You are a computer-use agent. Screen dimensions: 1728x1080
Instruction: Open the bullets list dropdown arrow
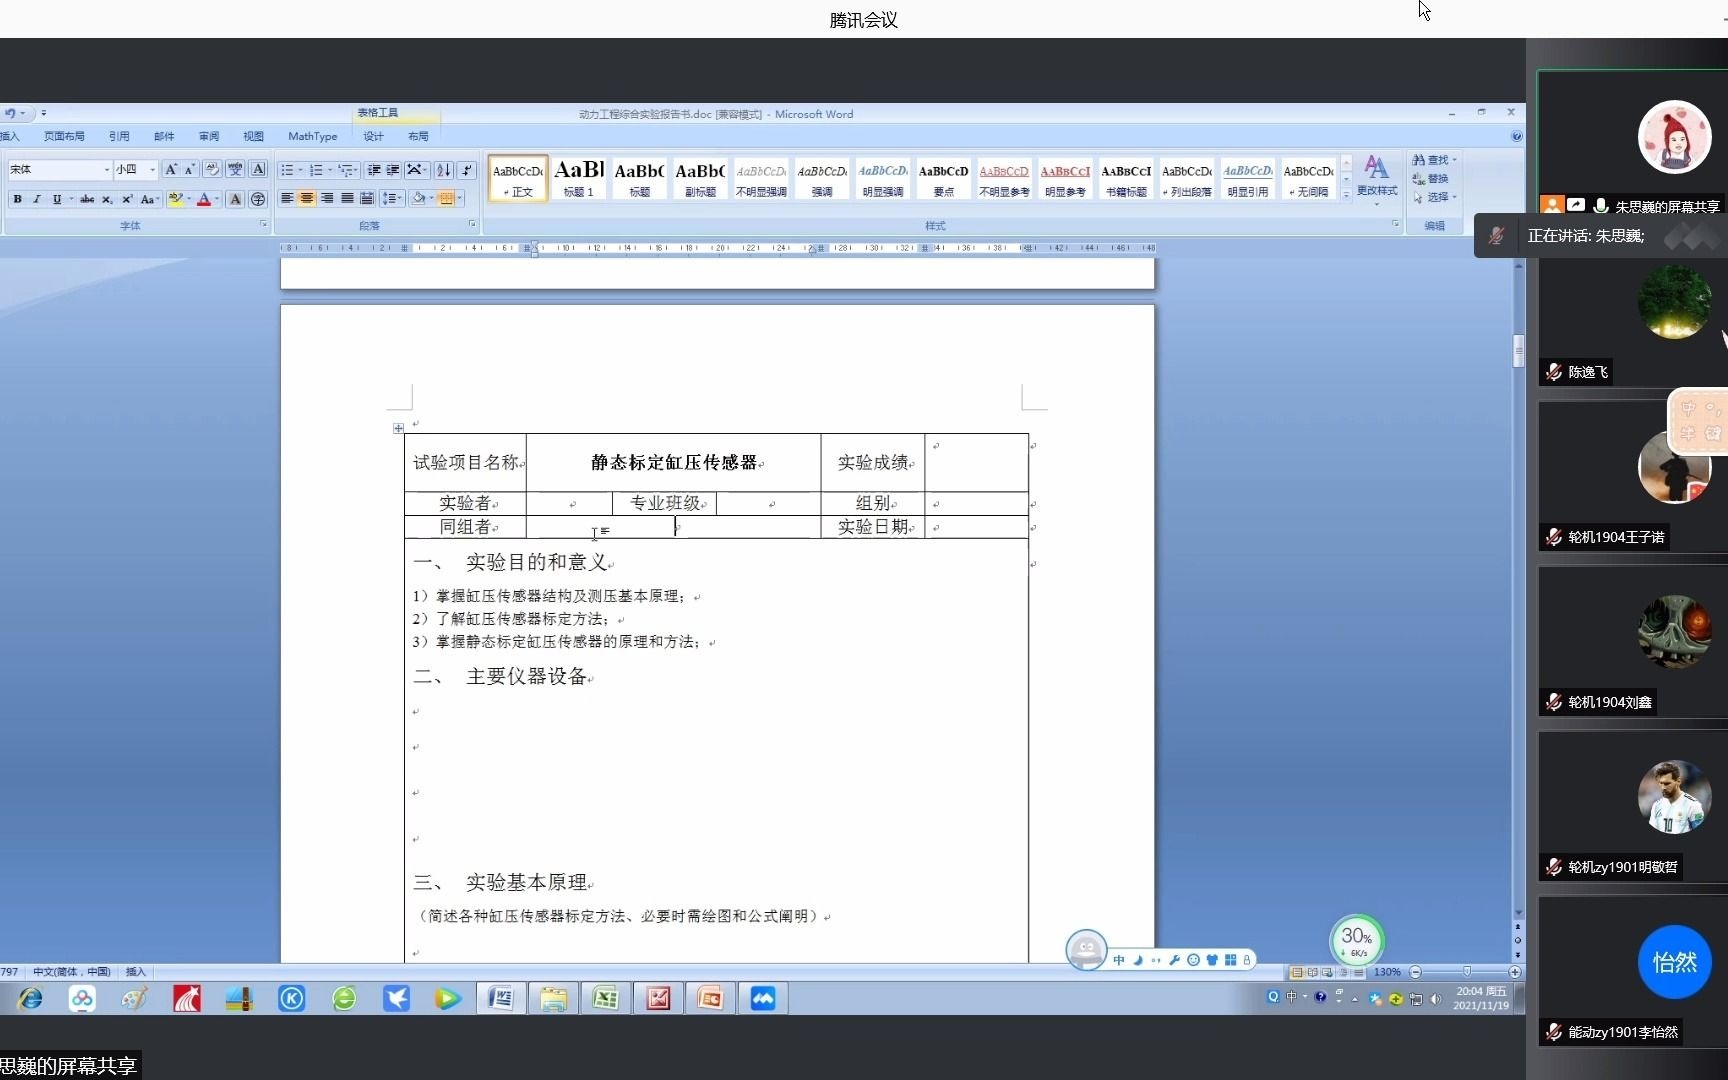click(x=300, y=170)
